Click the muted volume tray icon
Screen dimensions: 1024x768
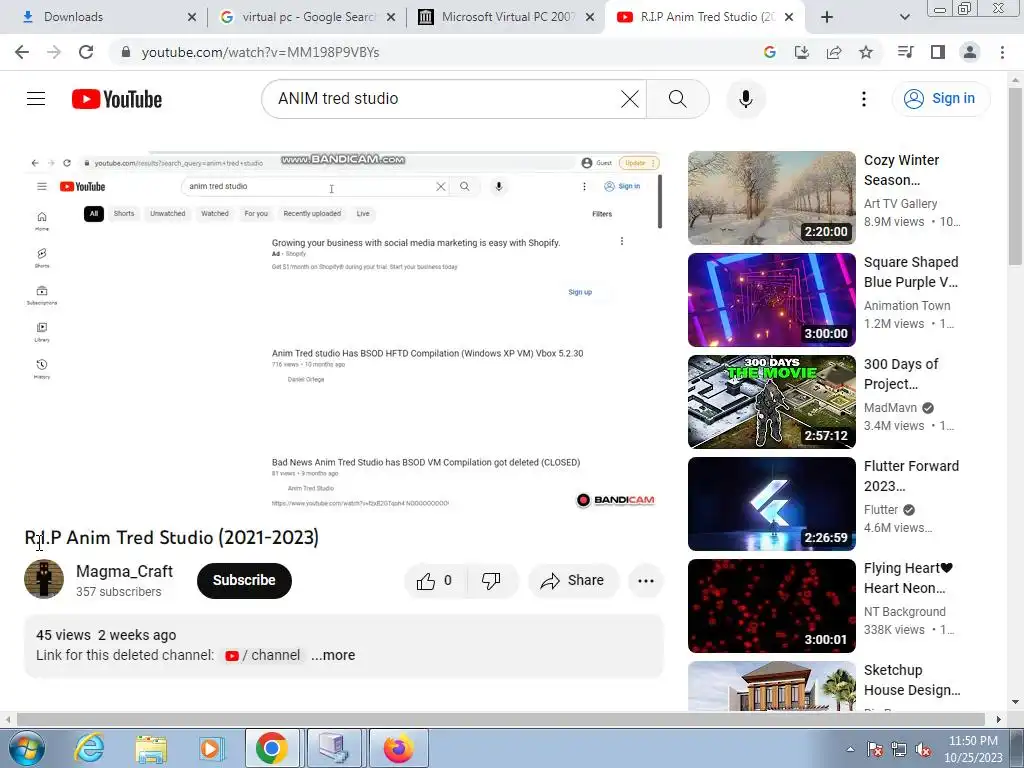(x=923, y=749)
